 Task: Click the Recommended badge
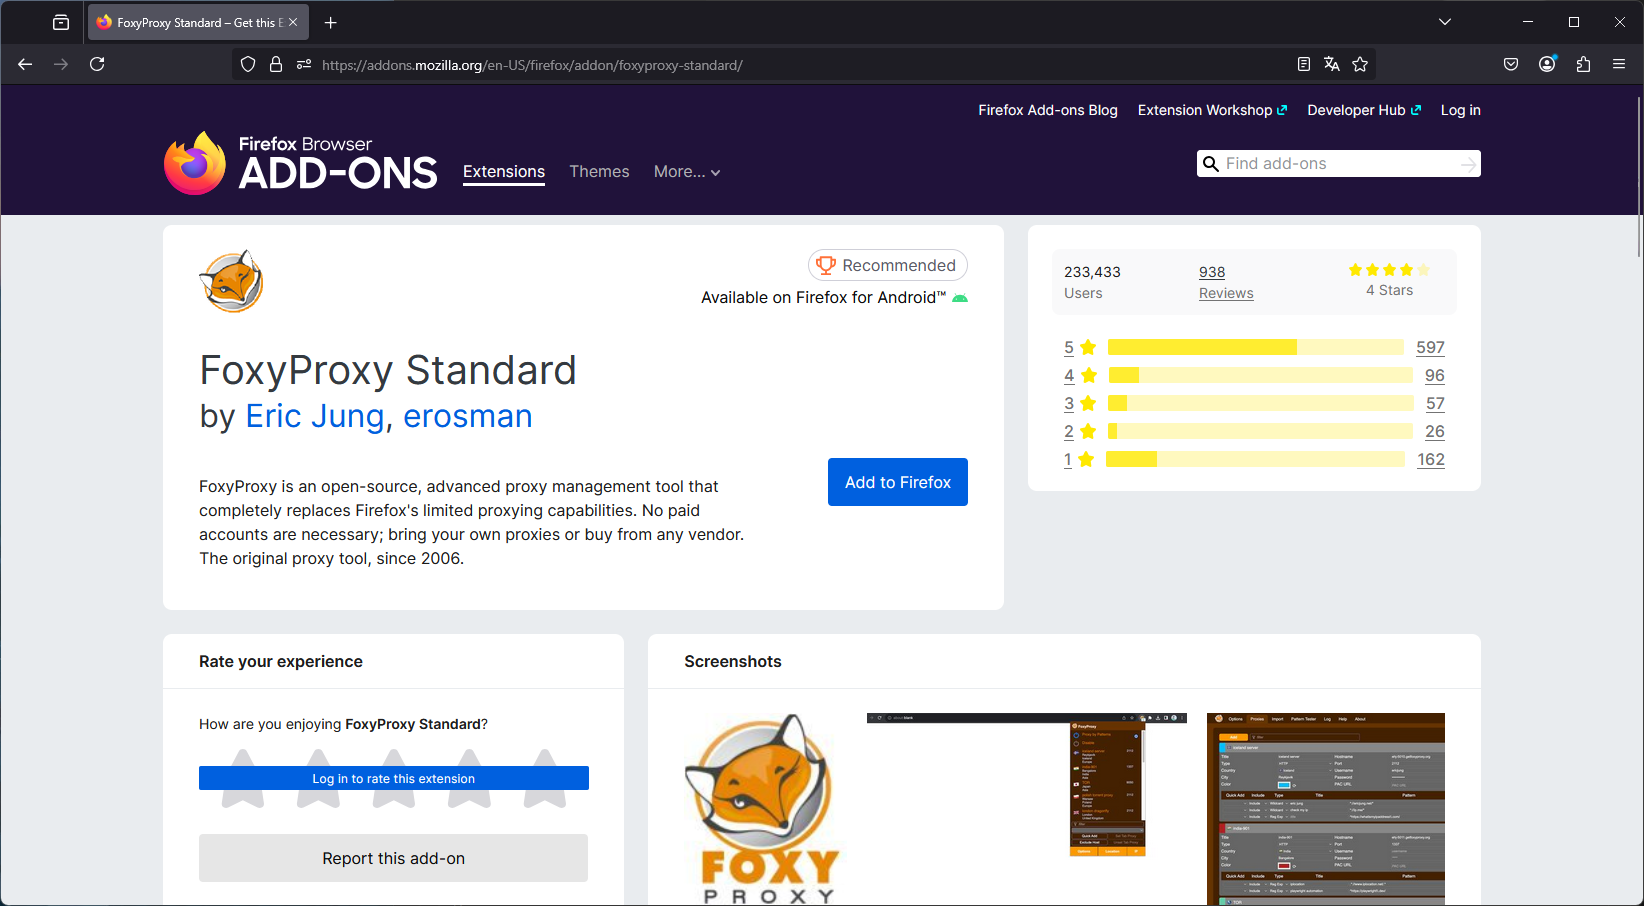tap(888, 265)
